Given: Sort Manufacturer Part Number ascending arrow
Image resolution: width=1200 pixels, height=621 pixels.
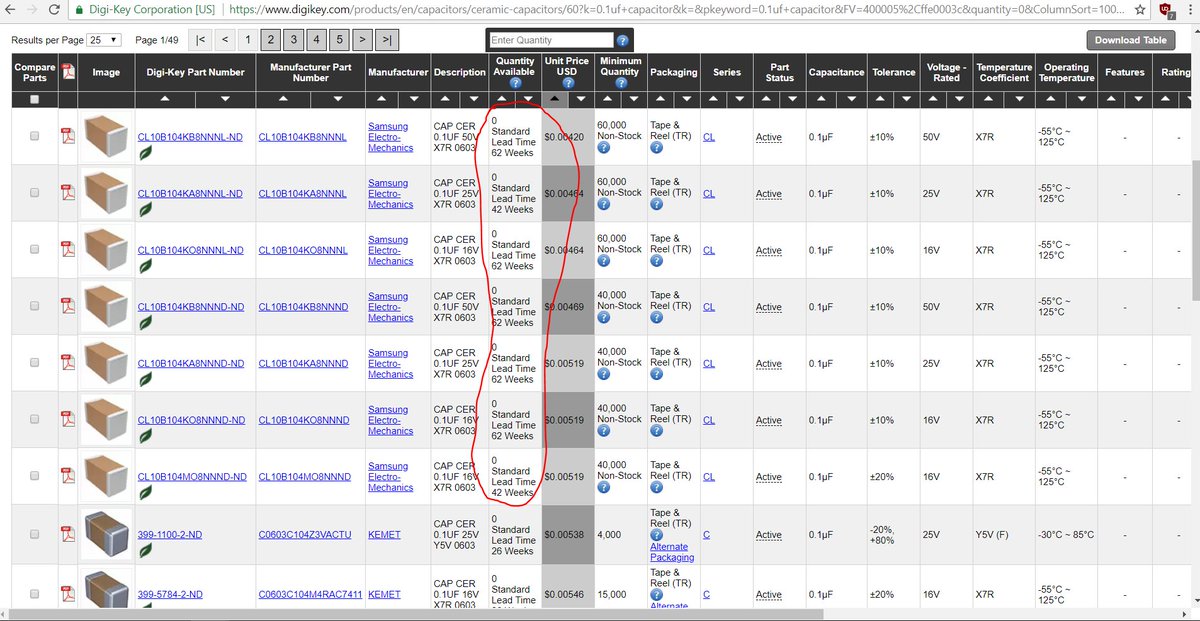Looking at the screenshot, I should [x=281, y=100].
